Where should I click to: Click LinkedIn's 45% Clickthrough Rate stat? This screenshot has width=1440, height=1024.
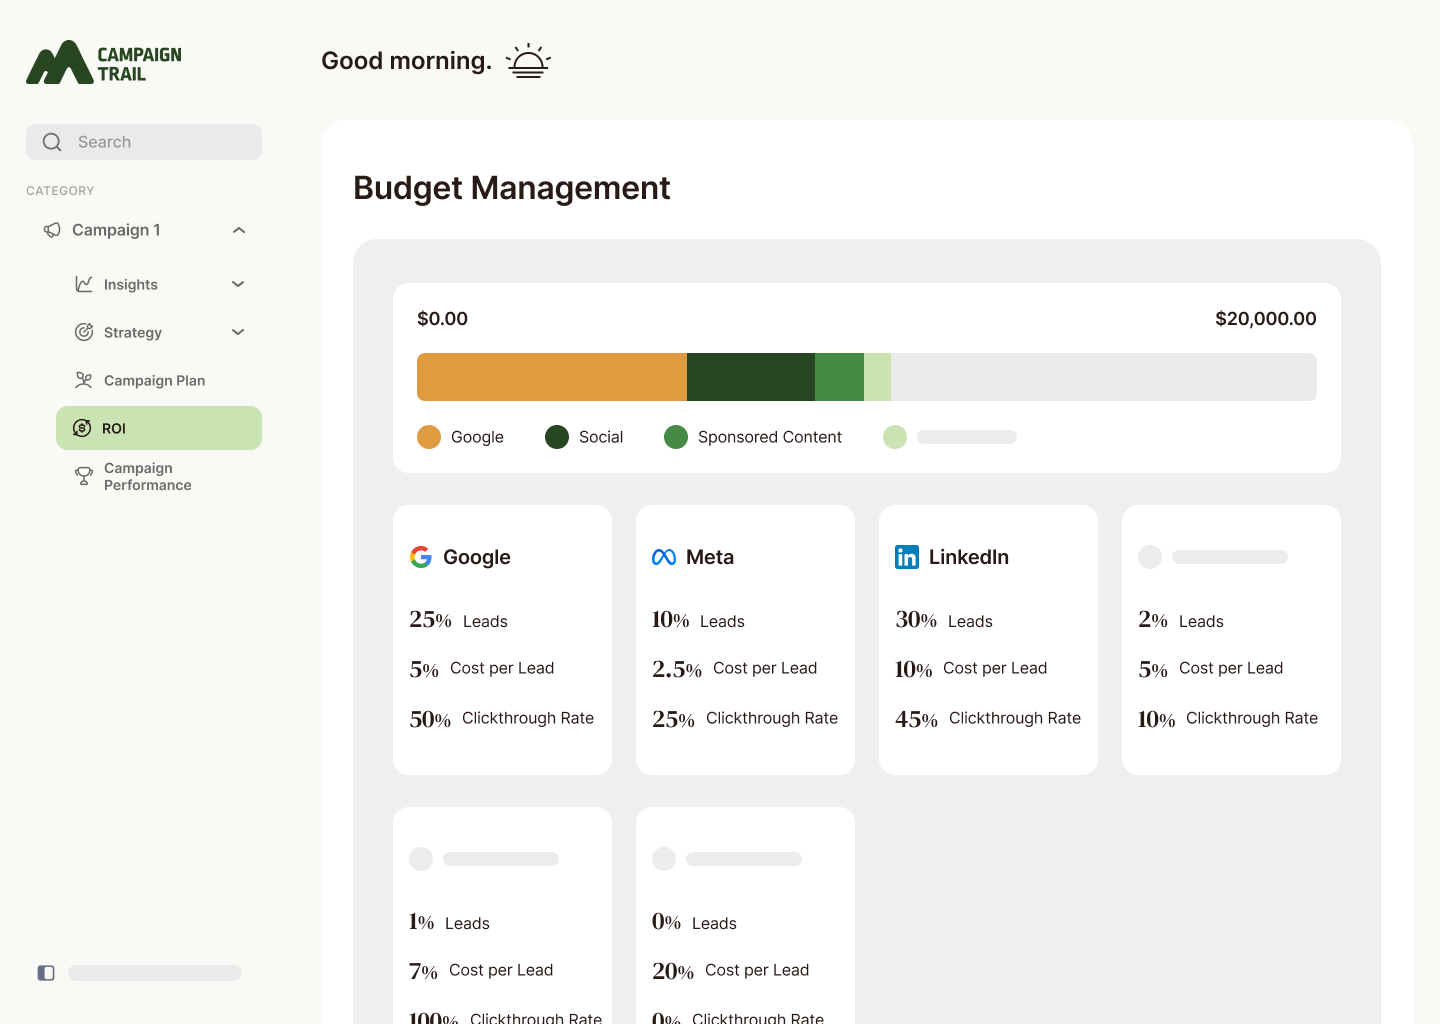pos(988,718)
